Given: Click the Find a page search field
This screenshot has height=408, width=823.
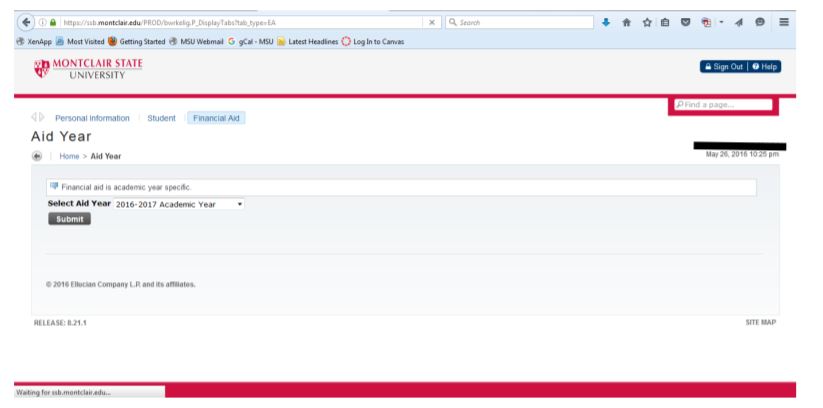Looking at the screenshot, I should point(724,105).
